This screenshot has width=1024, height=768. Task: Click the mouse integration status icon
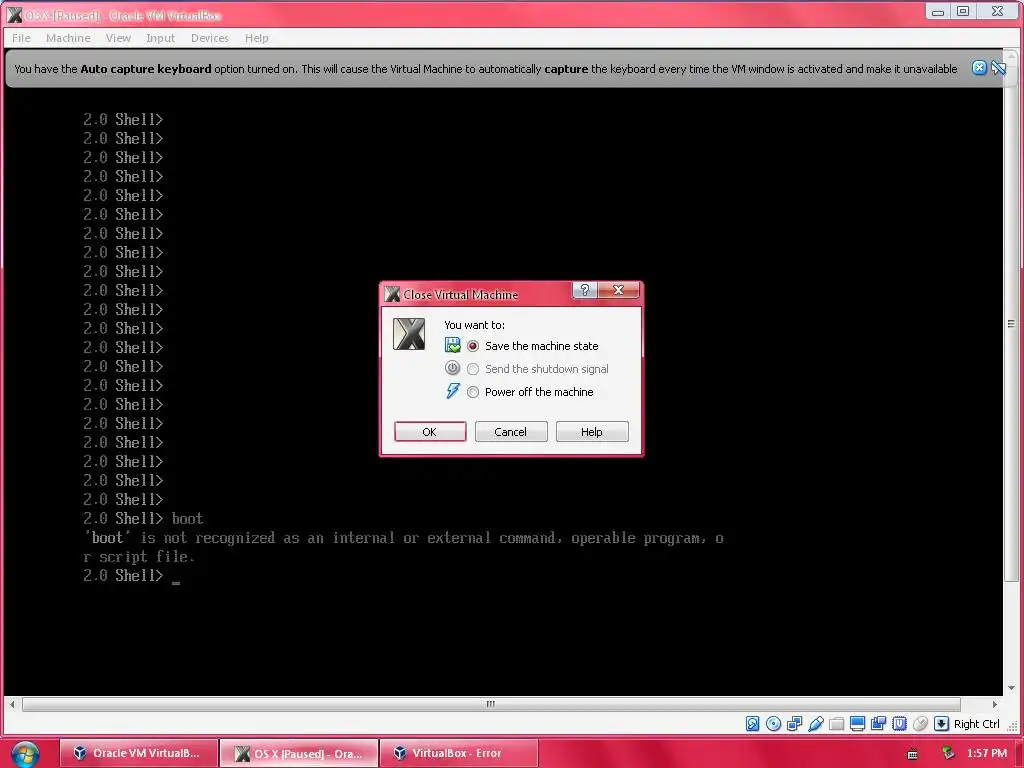pyautogui.click(x=920, y=724)
